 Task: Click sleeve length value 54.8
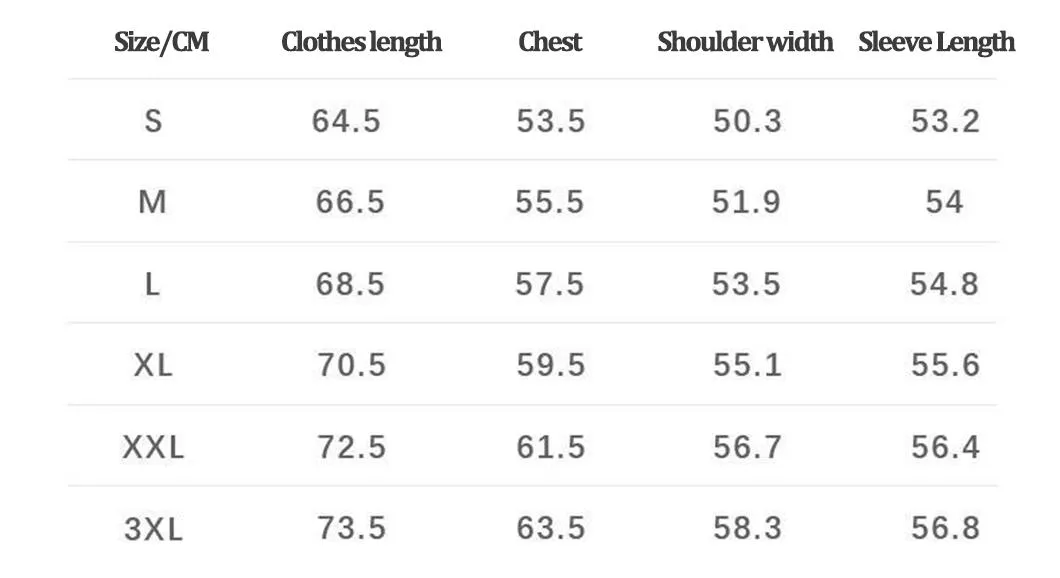click(x=944, y=285)
